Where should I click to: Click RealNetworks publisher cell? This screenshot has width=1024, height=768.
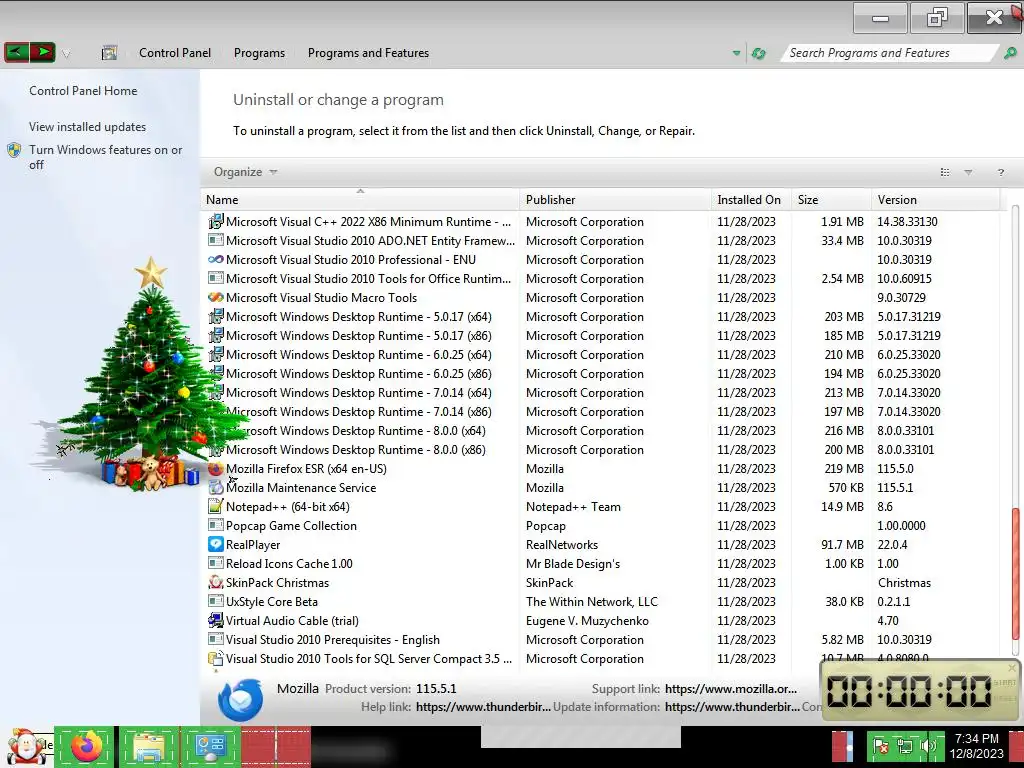click(x=562, y=545)
